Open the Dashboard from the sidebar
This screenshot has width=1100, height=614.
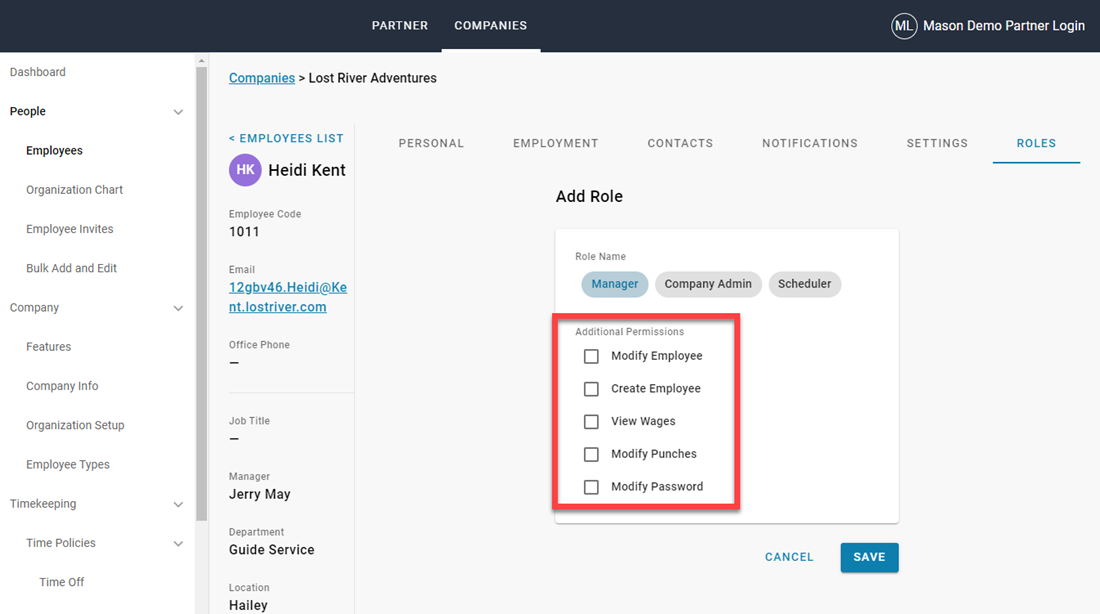coord(38,71)
